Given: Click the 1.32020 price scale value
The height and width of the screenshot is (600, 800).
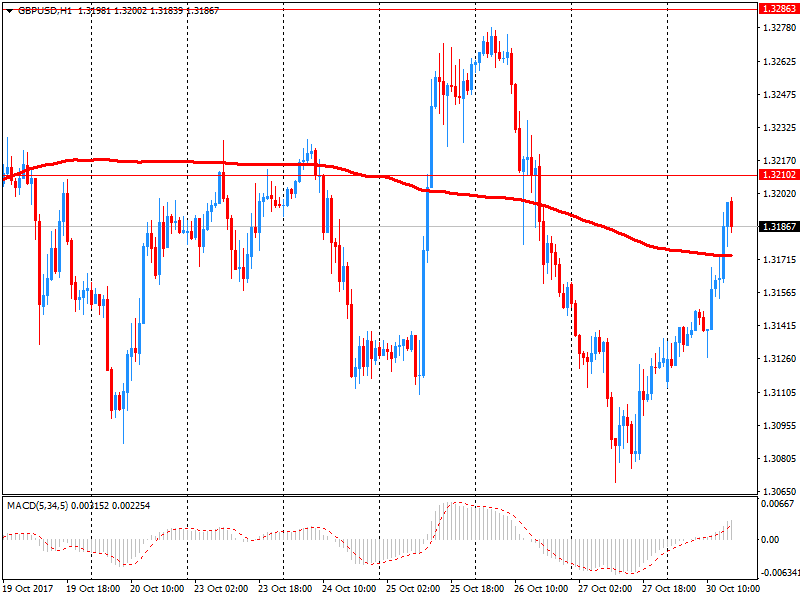Looking at the screenshot, I should [x=779, y=194].
